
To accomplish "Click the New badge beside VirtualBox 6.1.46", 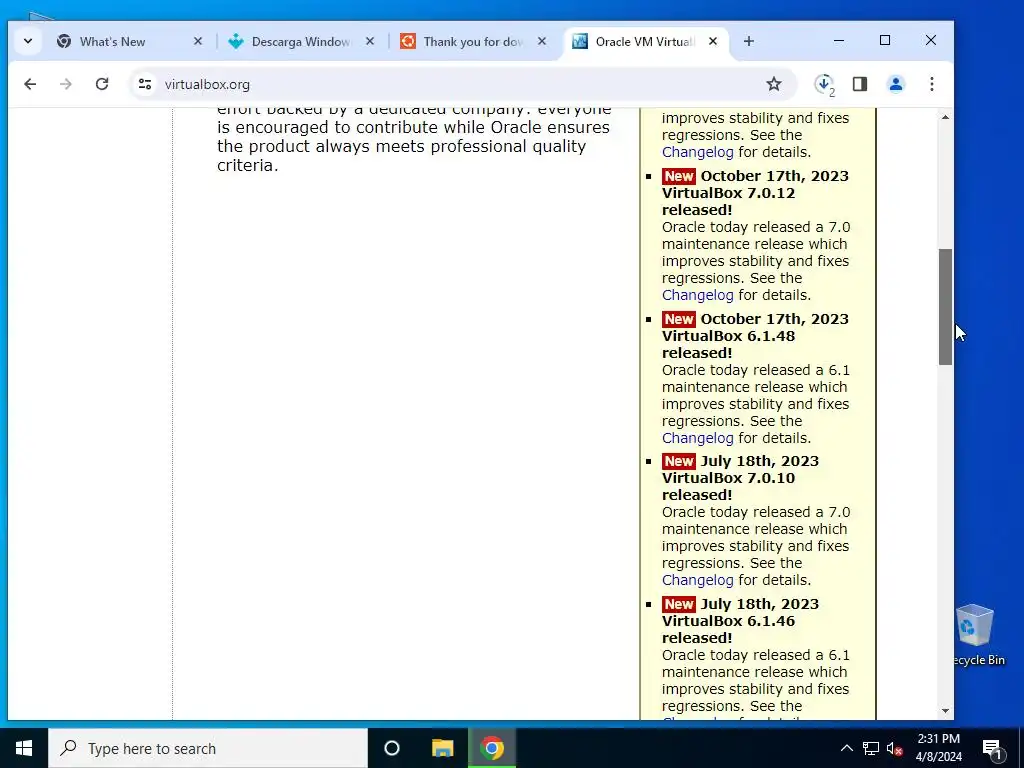I will 679,604.
